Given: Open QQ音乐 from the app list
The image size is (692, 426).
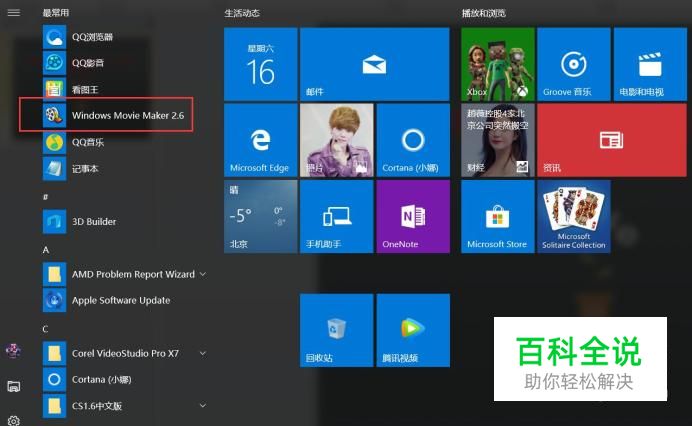Looking at the screenshot, I should click(x=126, y=142).
